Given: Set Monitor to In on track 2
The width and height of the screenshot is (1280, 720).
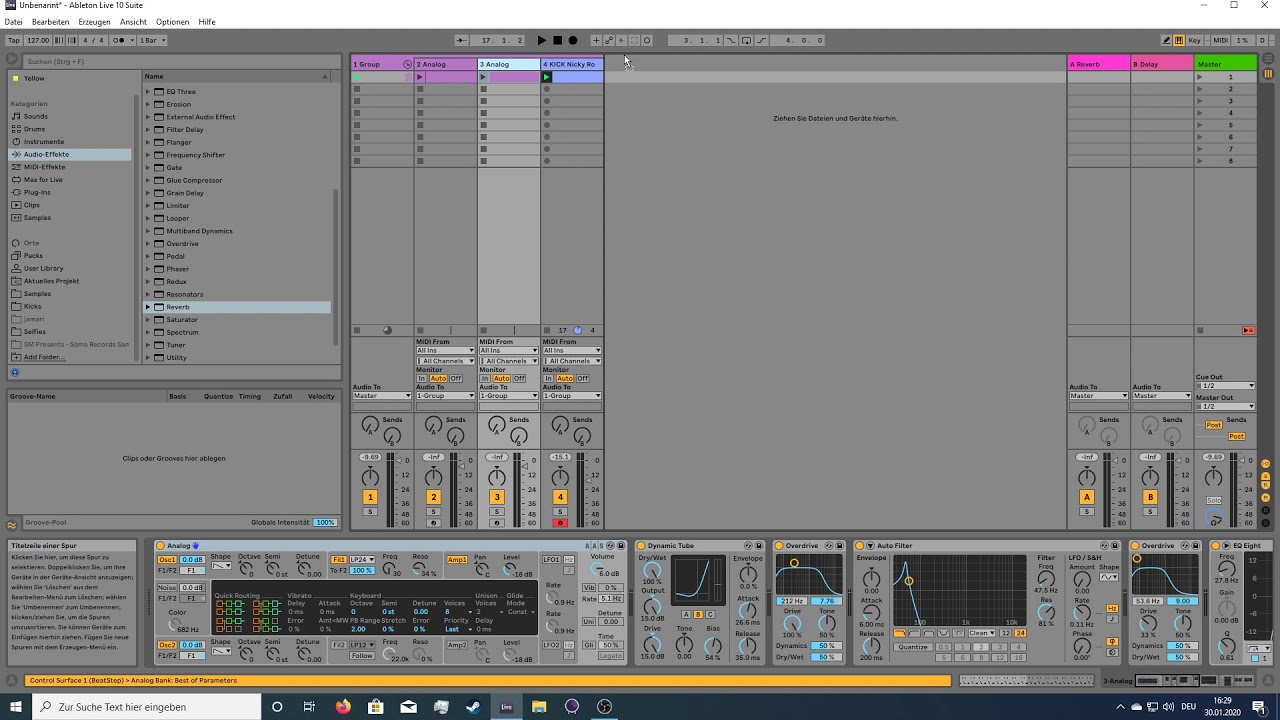Looking at the screenshot, I should click(x=422, y=378).
